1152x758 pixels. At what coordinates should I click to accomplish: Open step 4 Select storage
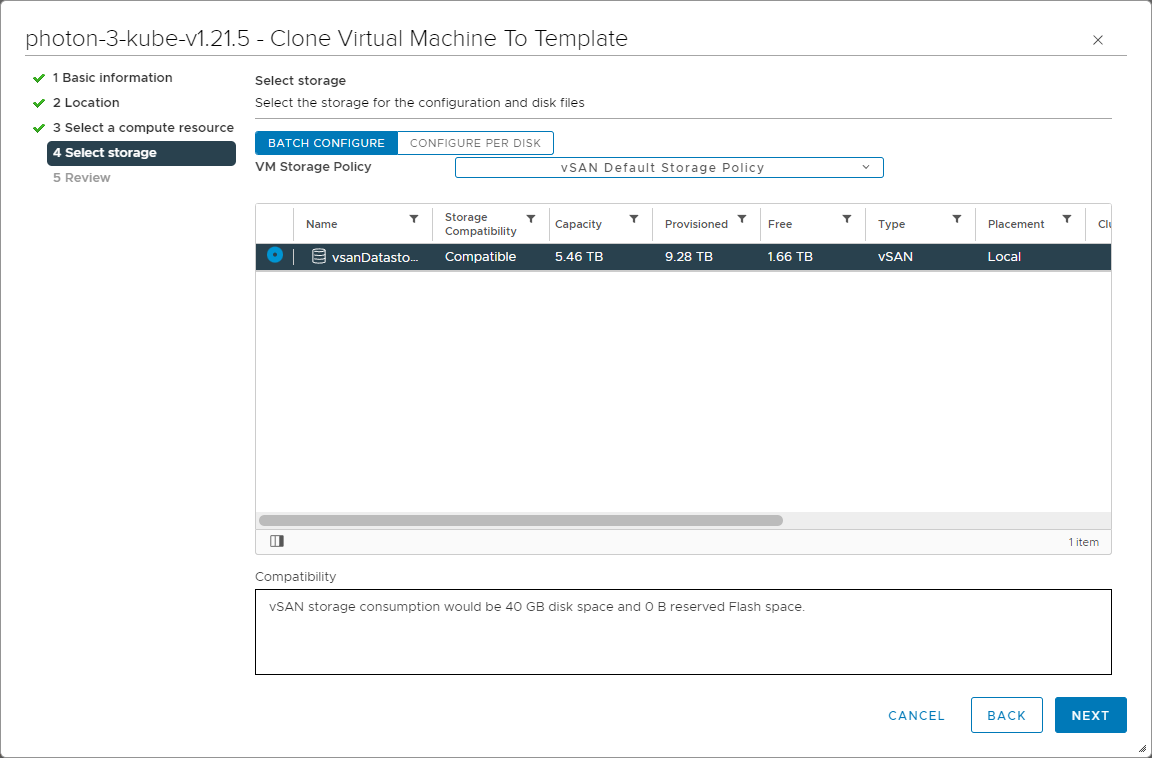click(141, 153)
